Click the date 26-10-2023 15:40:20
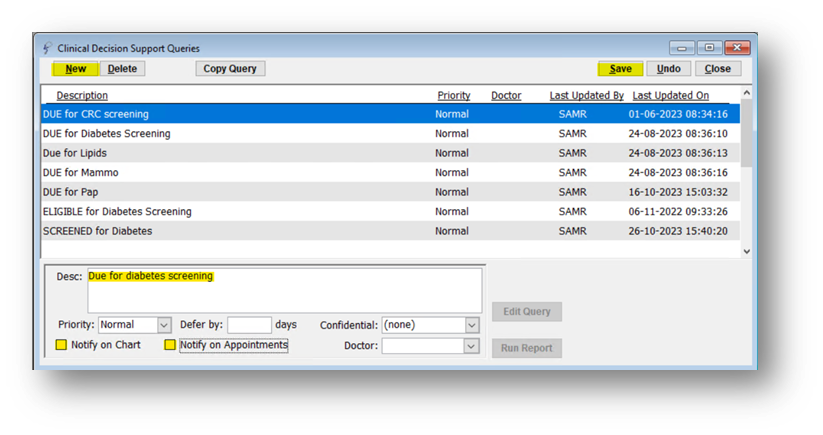Viewport: 823px width, 435px height. pyautogui.click(x=678, y=231)
